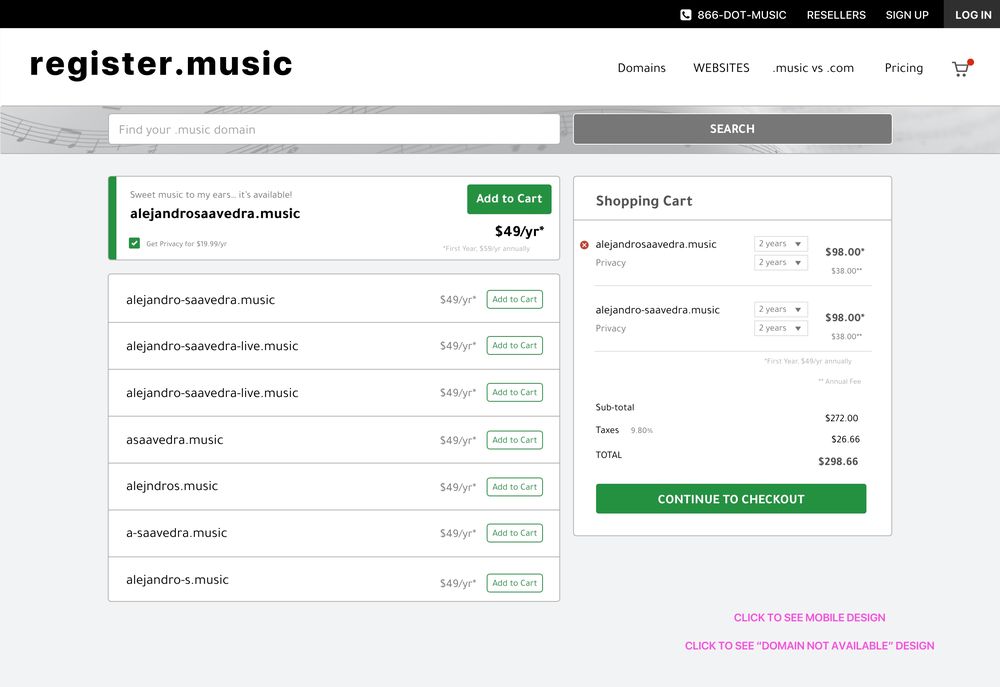This screenshot has height=687, width=1000.
Task: Open Privacy years dropdown under alejandrosaavedra.music
Action: coord(781,262)
